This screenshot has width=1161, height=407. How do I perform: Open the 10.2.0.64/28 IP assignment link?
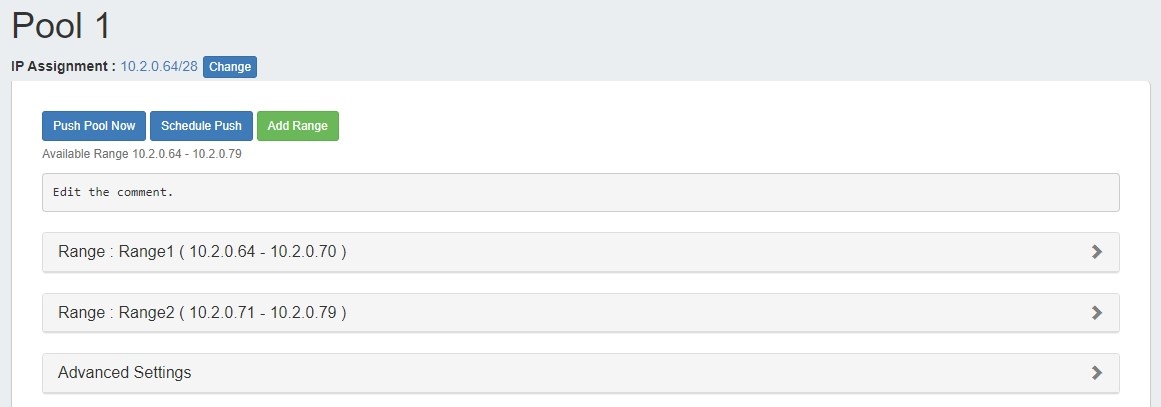pyautogui.click(x=159, y=67)
